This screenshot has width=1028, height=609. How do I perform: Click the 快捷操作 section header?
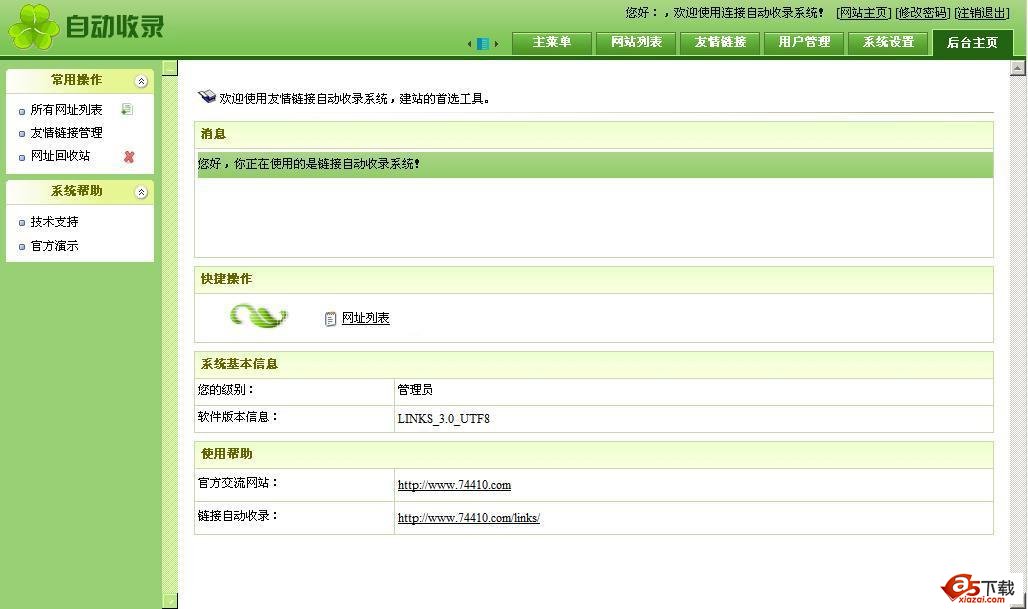point(594,280)
